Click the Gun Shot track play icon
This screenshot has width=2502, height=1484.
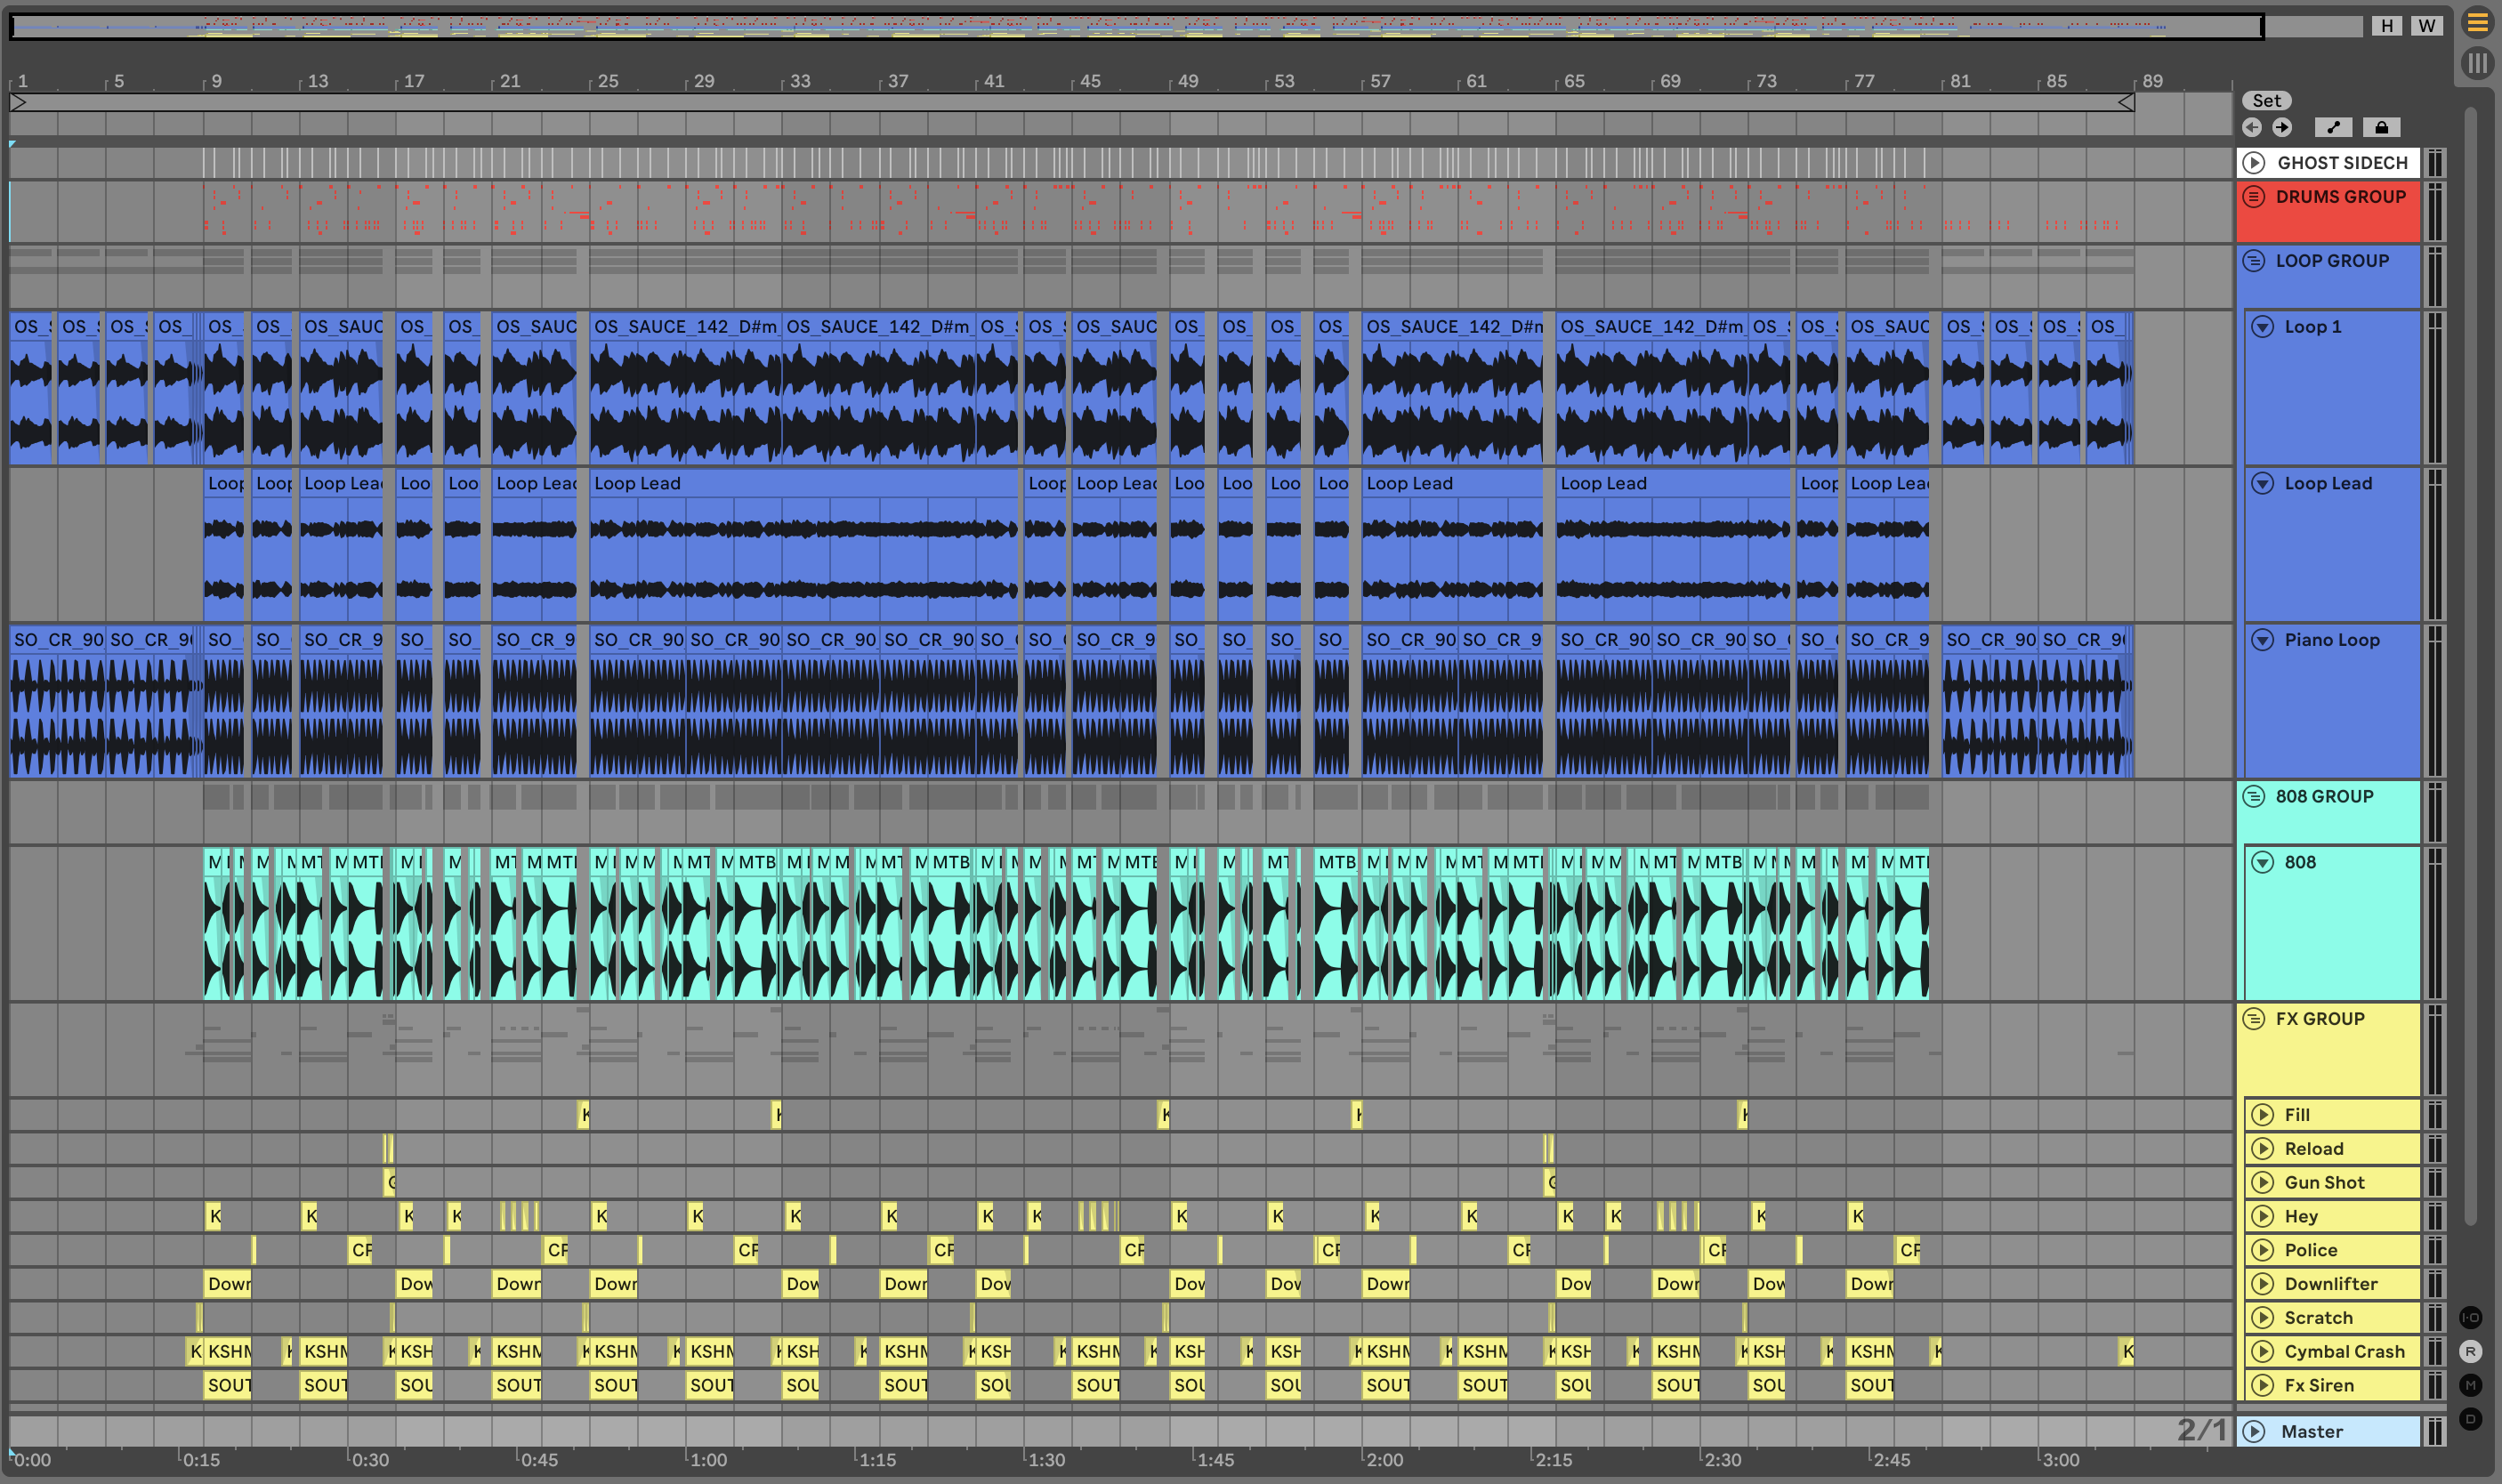coord(2262,1182)
